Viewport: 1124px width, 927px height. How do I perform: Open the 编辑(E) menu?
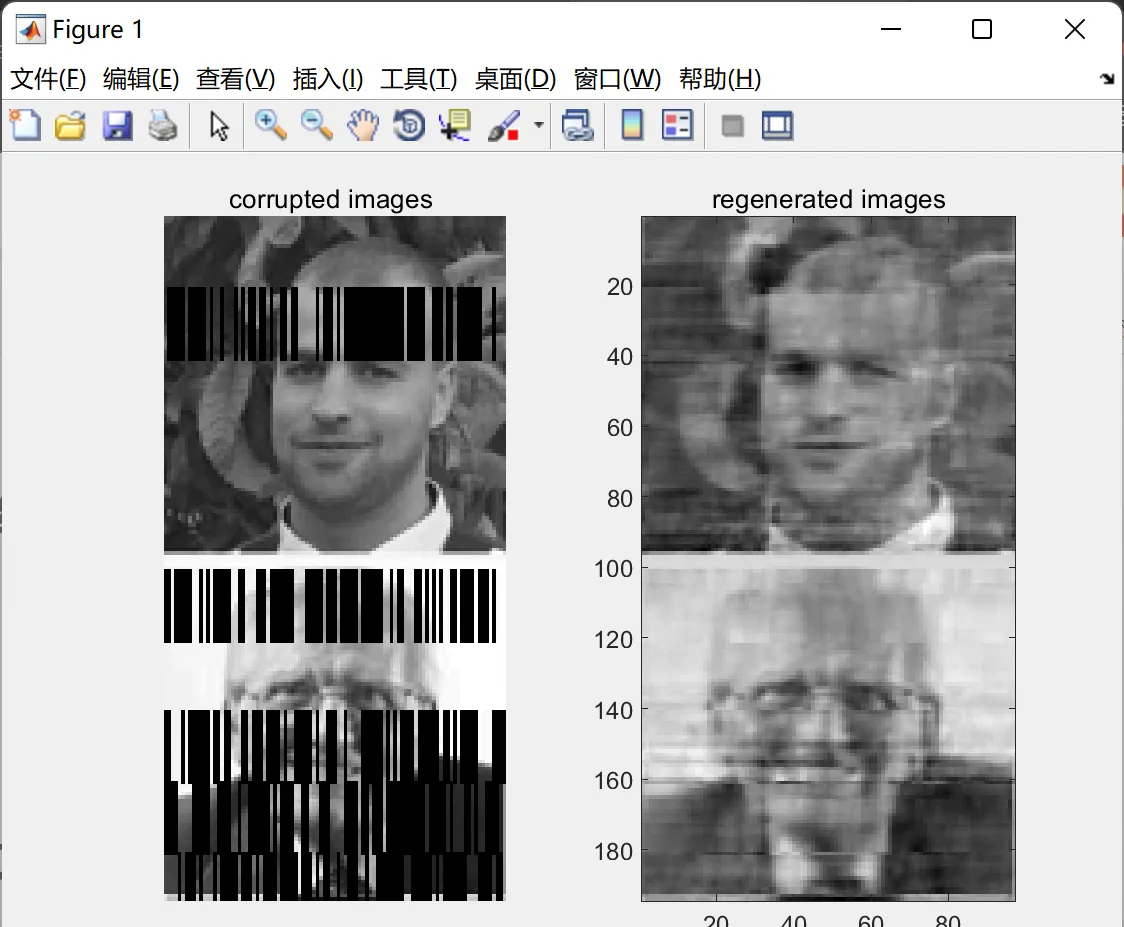141,79
